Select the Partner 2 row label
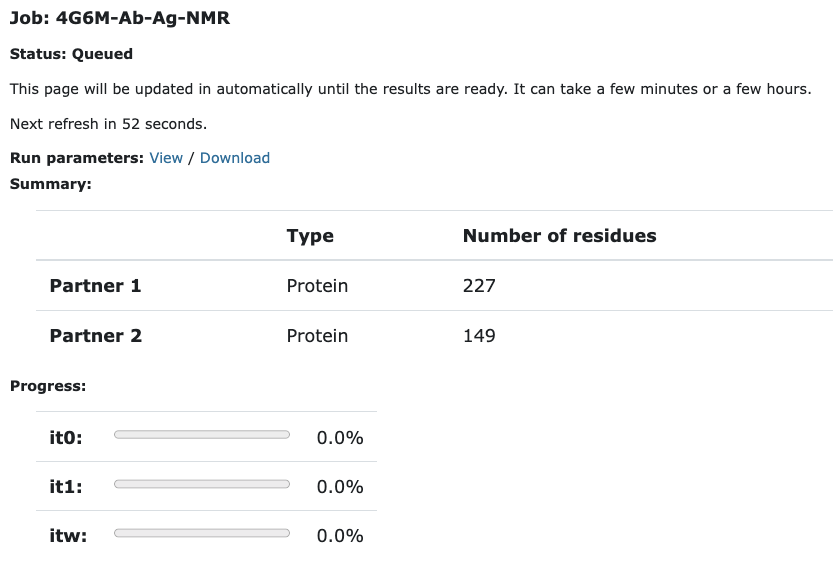Image resolution: width=833 pixels, height=569 pixels. (x=96, y=336)
